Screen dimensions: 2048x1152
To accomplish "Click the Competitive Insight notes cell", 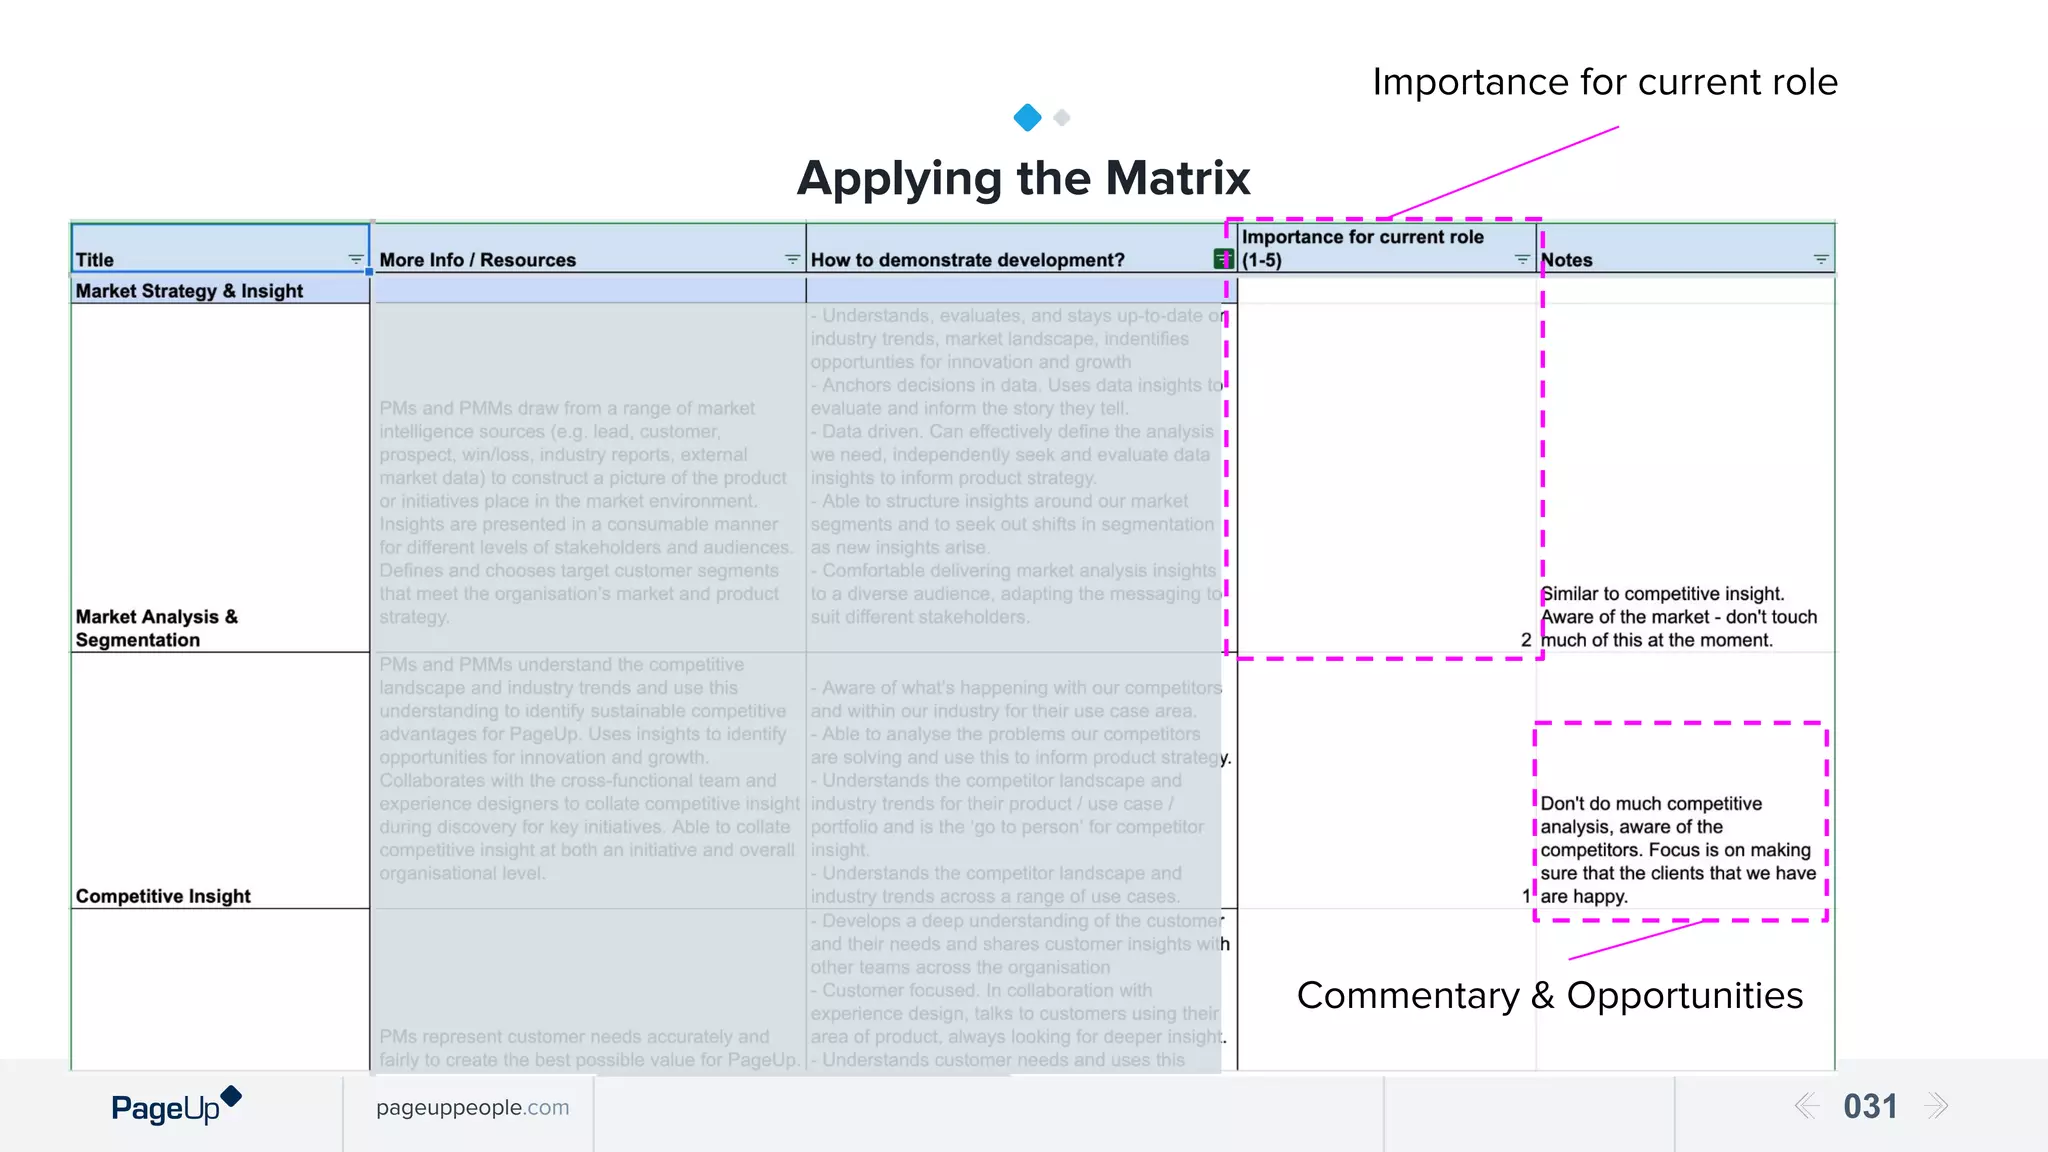I will coord(1685,781).
